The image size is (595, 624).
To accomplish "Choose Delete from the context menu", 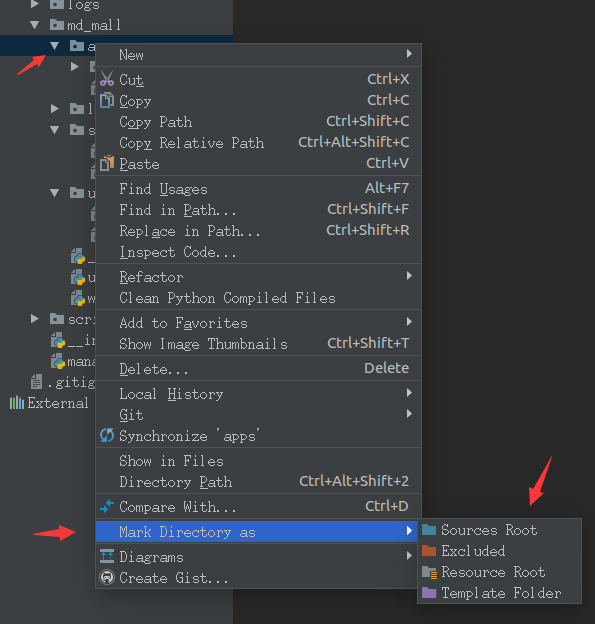I will [x=258, y=369].
